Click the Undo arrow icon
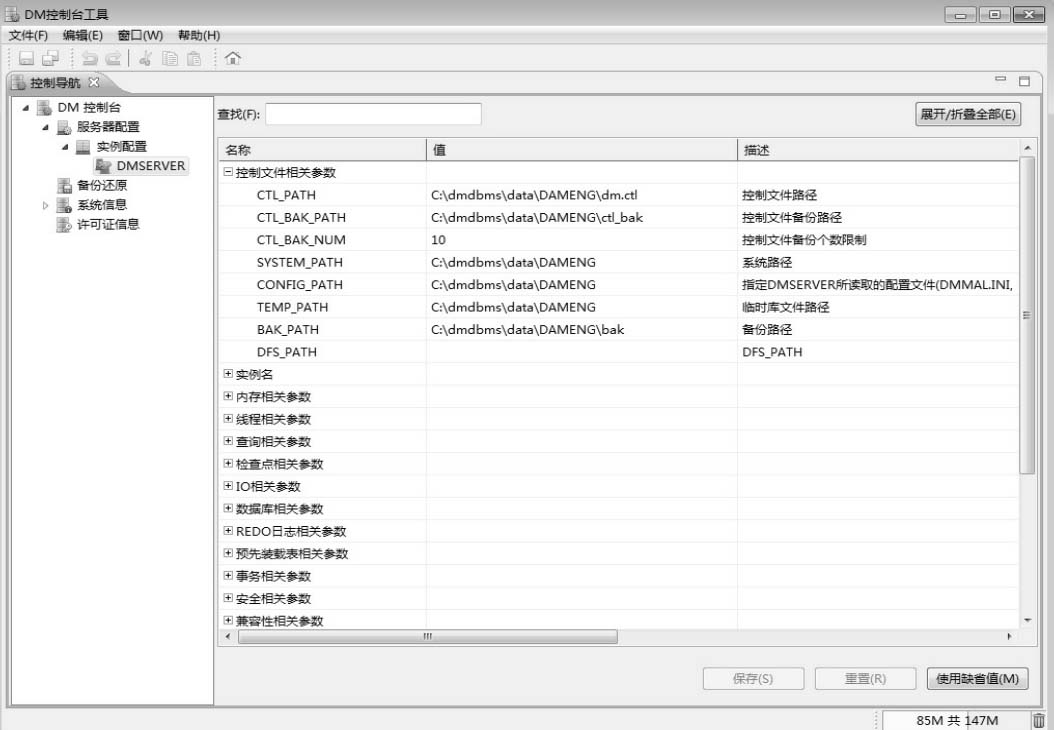Viewport: 1054px width, 730px height. click(x=90, y=59)
